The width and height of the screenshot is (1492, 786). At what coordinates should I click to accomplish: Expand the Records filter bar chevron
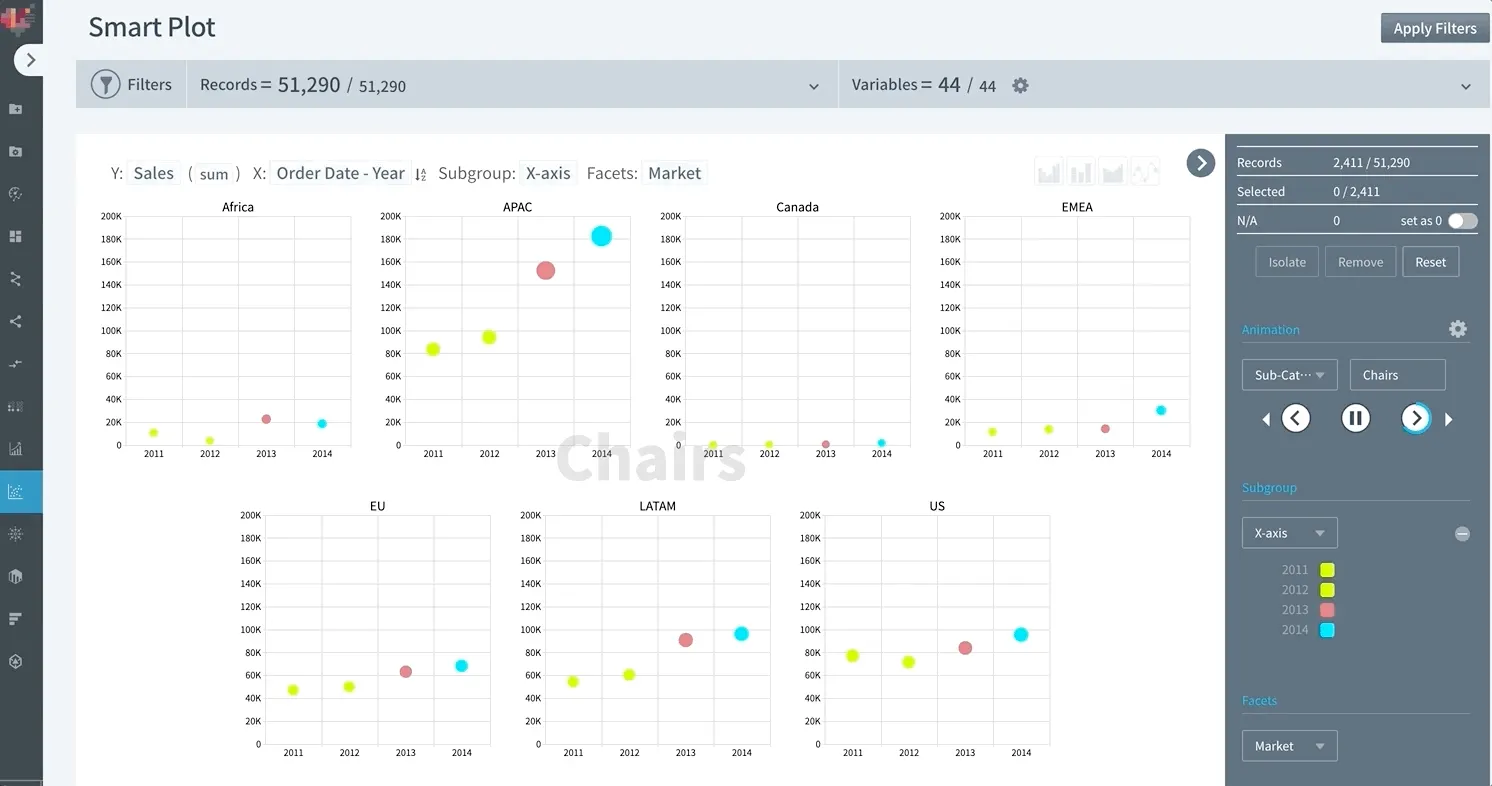(814, 87)
